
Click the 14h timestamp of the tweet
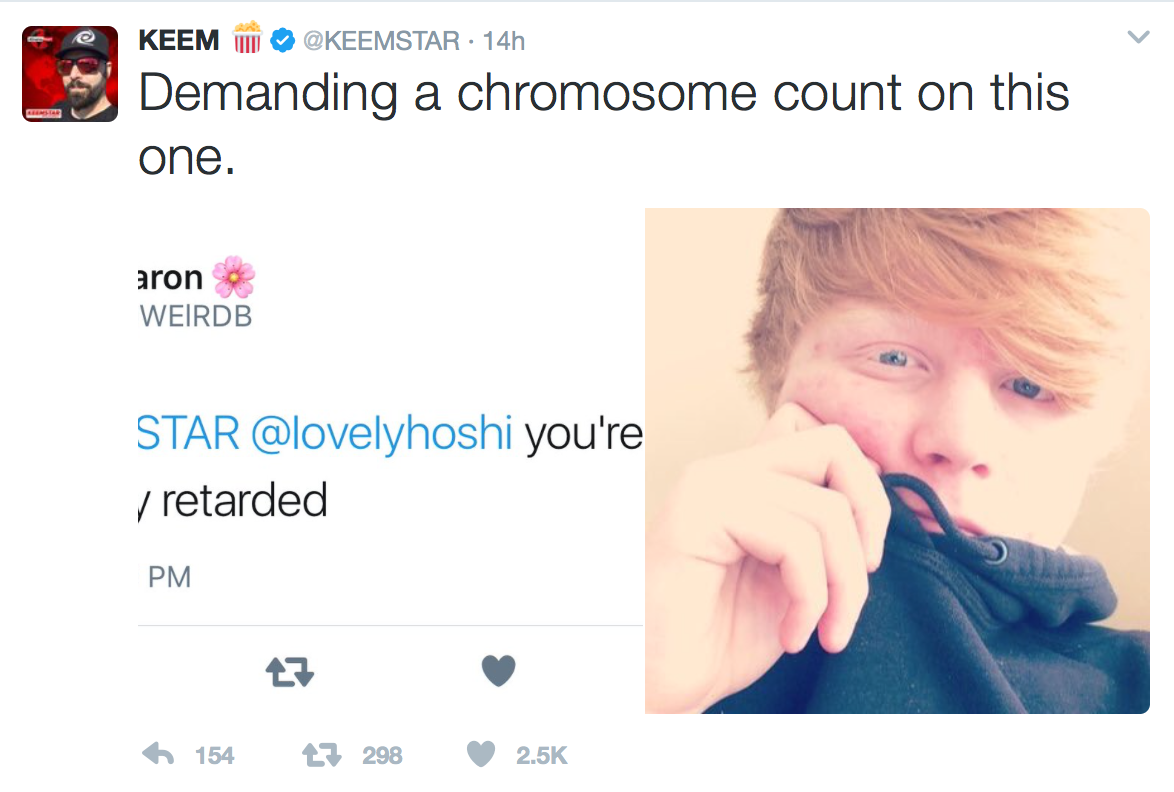[x=503, y=41]
